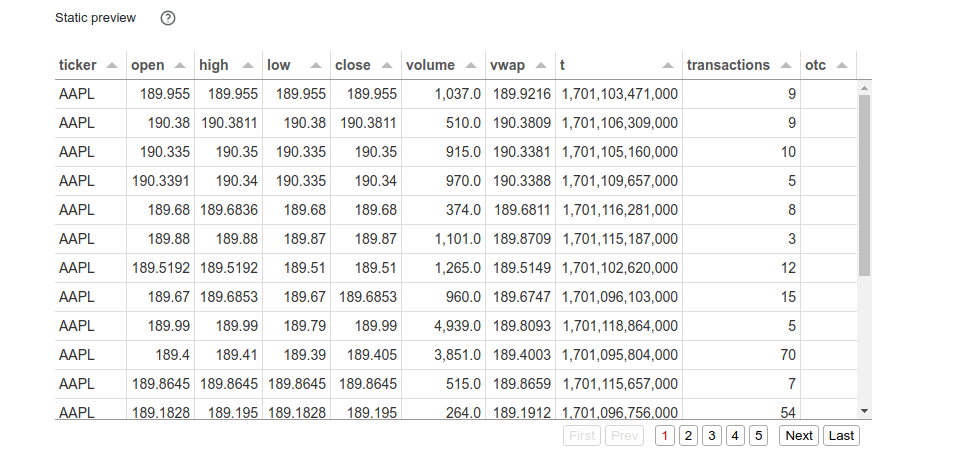972x456 pixels.
Task: Sort by t timestamp column arrow
Action: click(x=667, y=65)
